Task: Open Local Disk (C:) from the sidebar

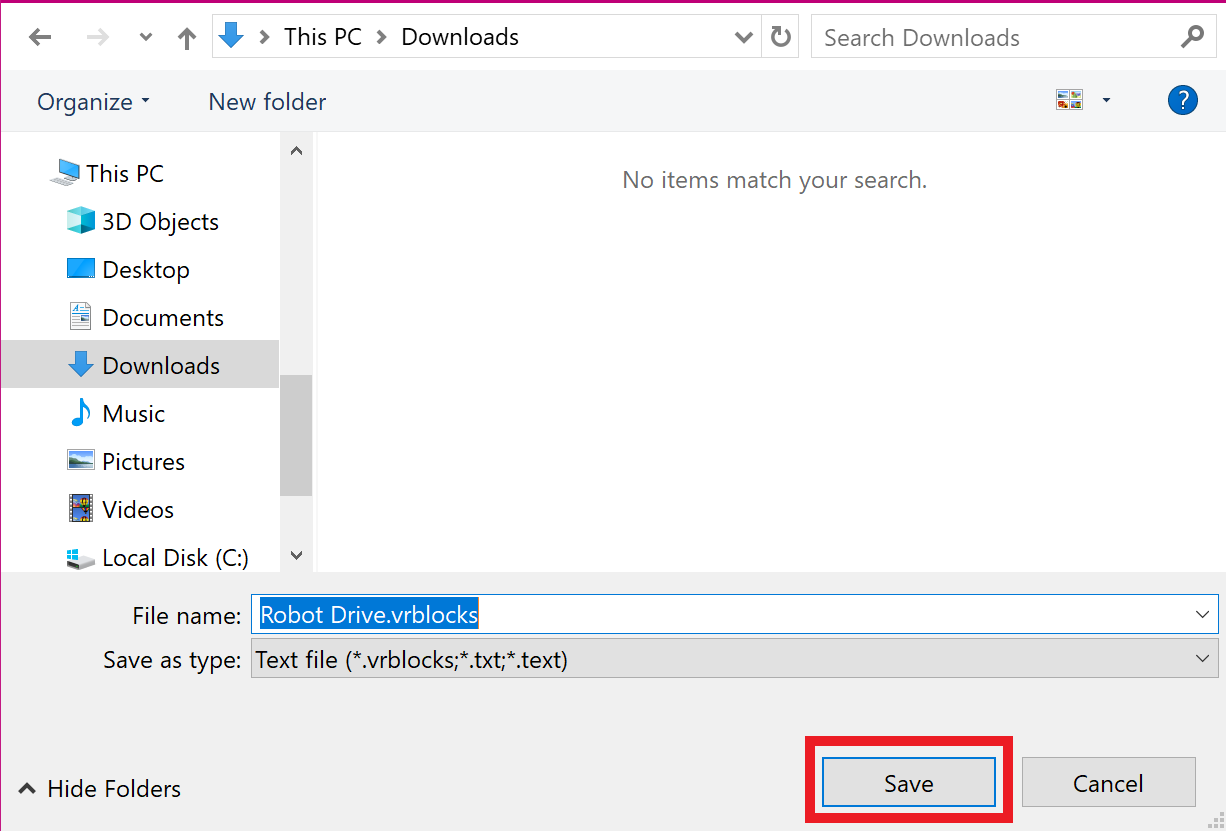Action: [175, 557]
